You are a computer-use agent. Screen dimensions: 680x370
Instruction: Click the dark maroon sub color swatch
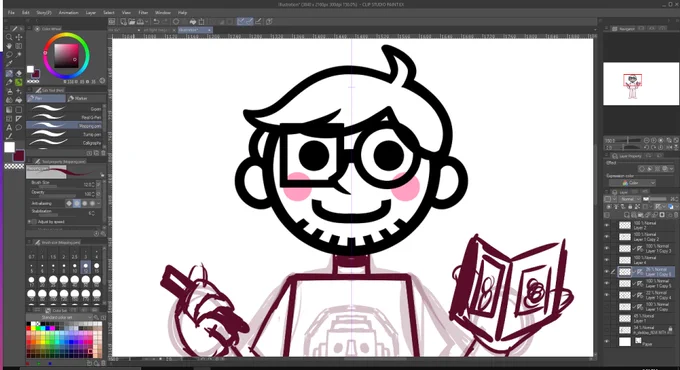19,155
